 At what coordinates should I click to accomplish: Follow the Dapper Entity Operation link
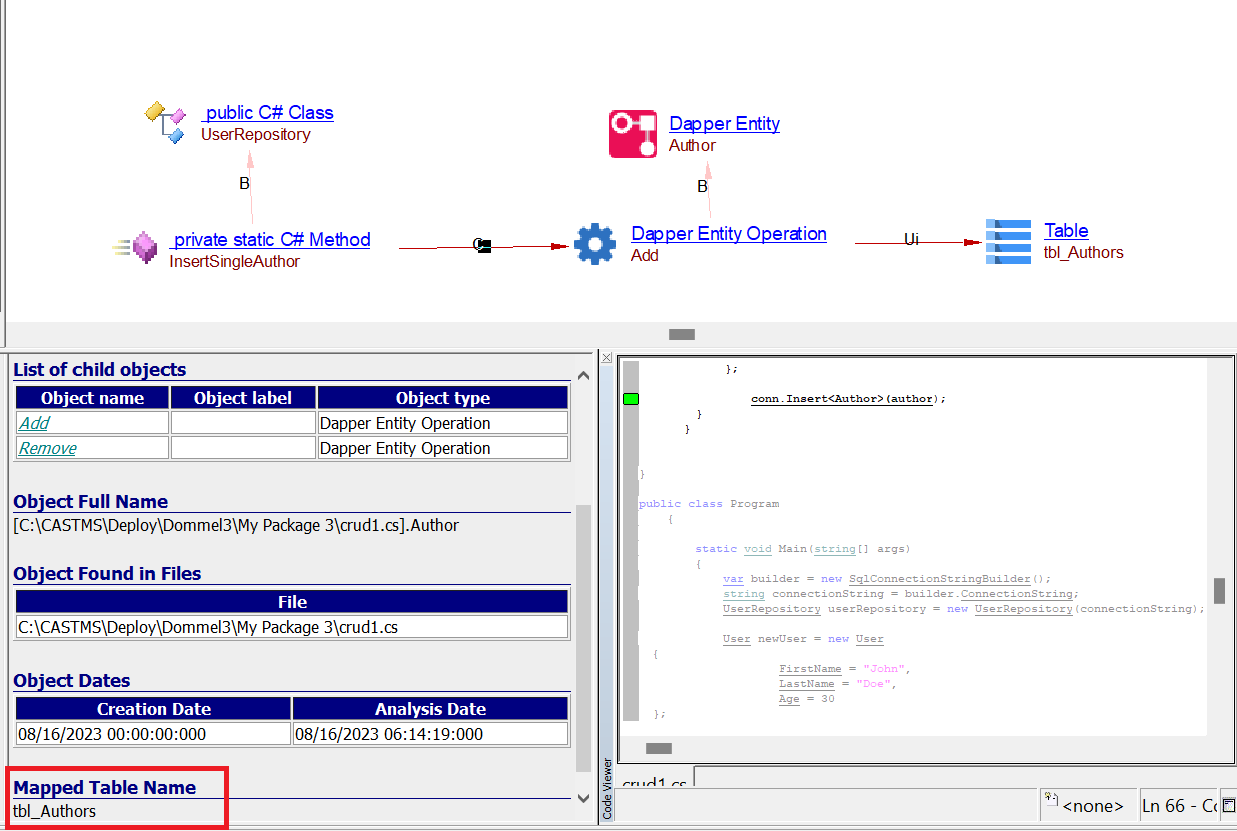pos(728,233)
